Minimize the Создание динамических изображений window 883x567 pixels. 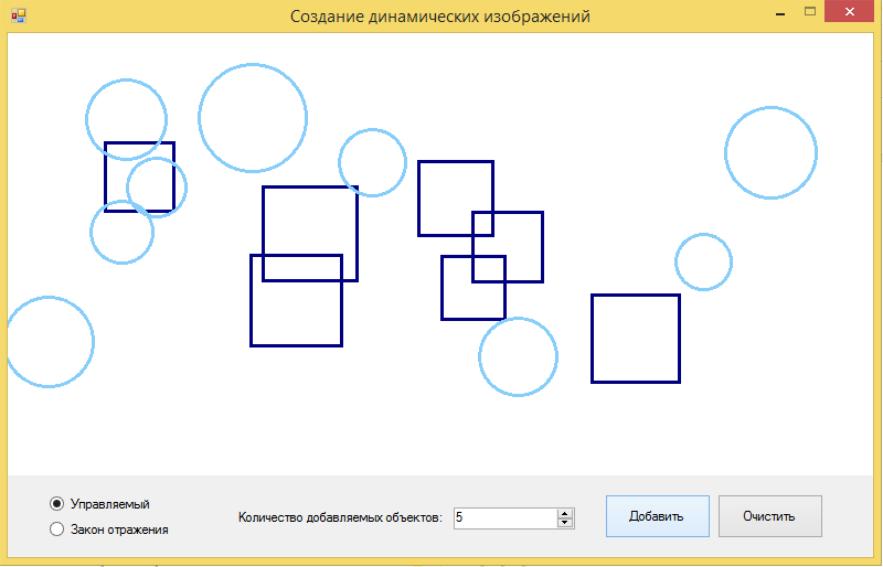tap(781, 14)
